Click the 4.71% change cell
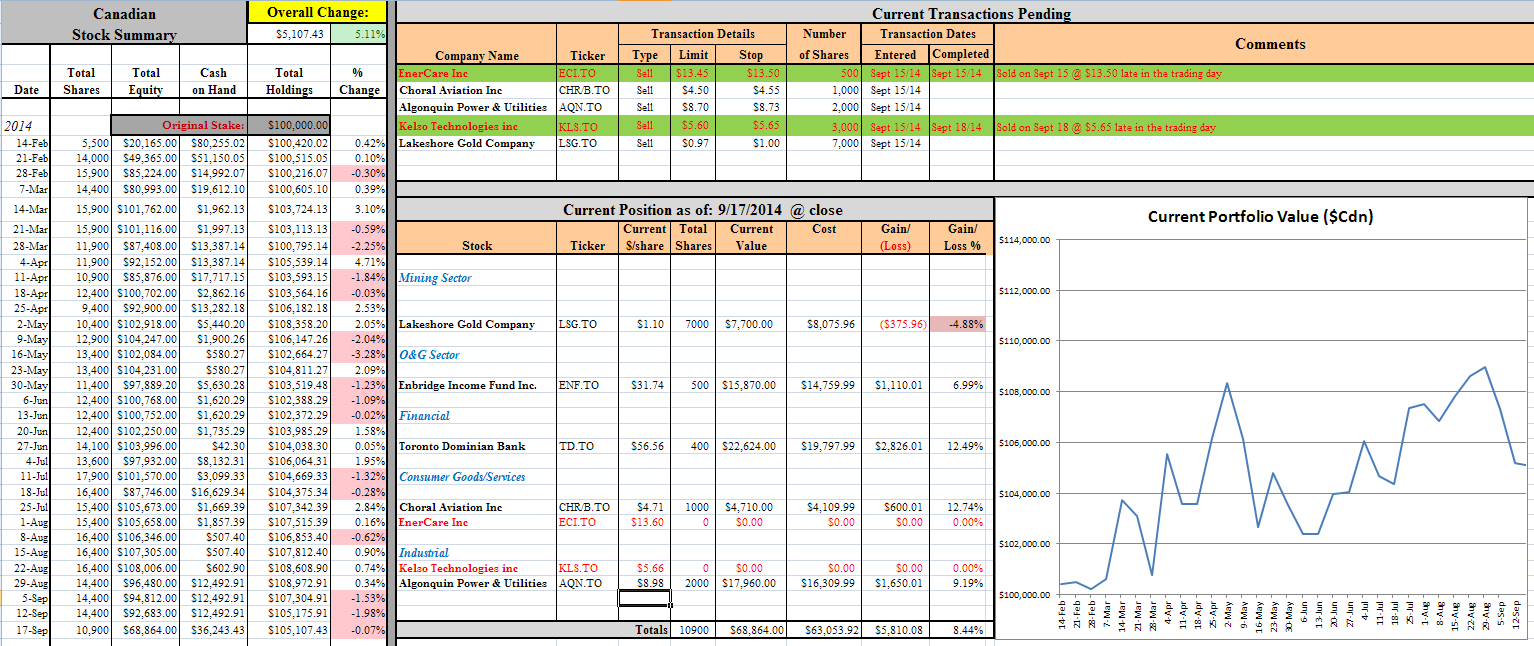Viewport: 1534px width, 646px height. click(360, 262)
